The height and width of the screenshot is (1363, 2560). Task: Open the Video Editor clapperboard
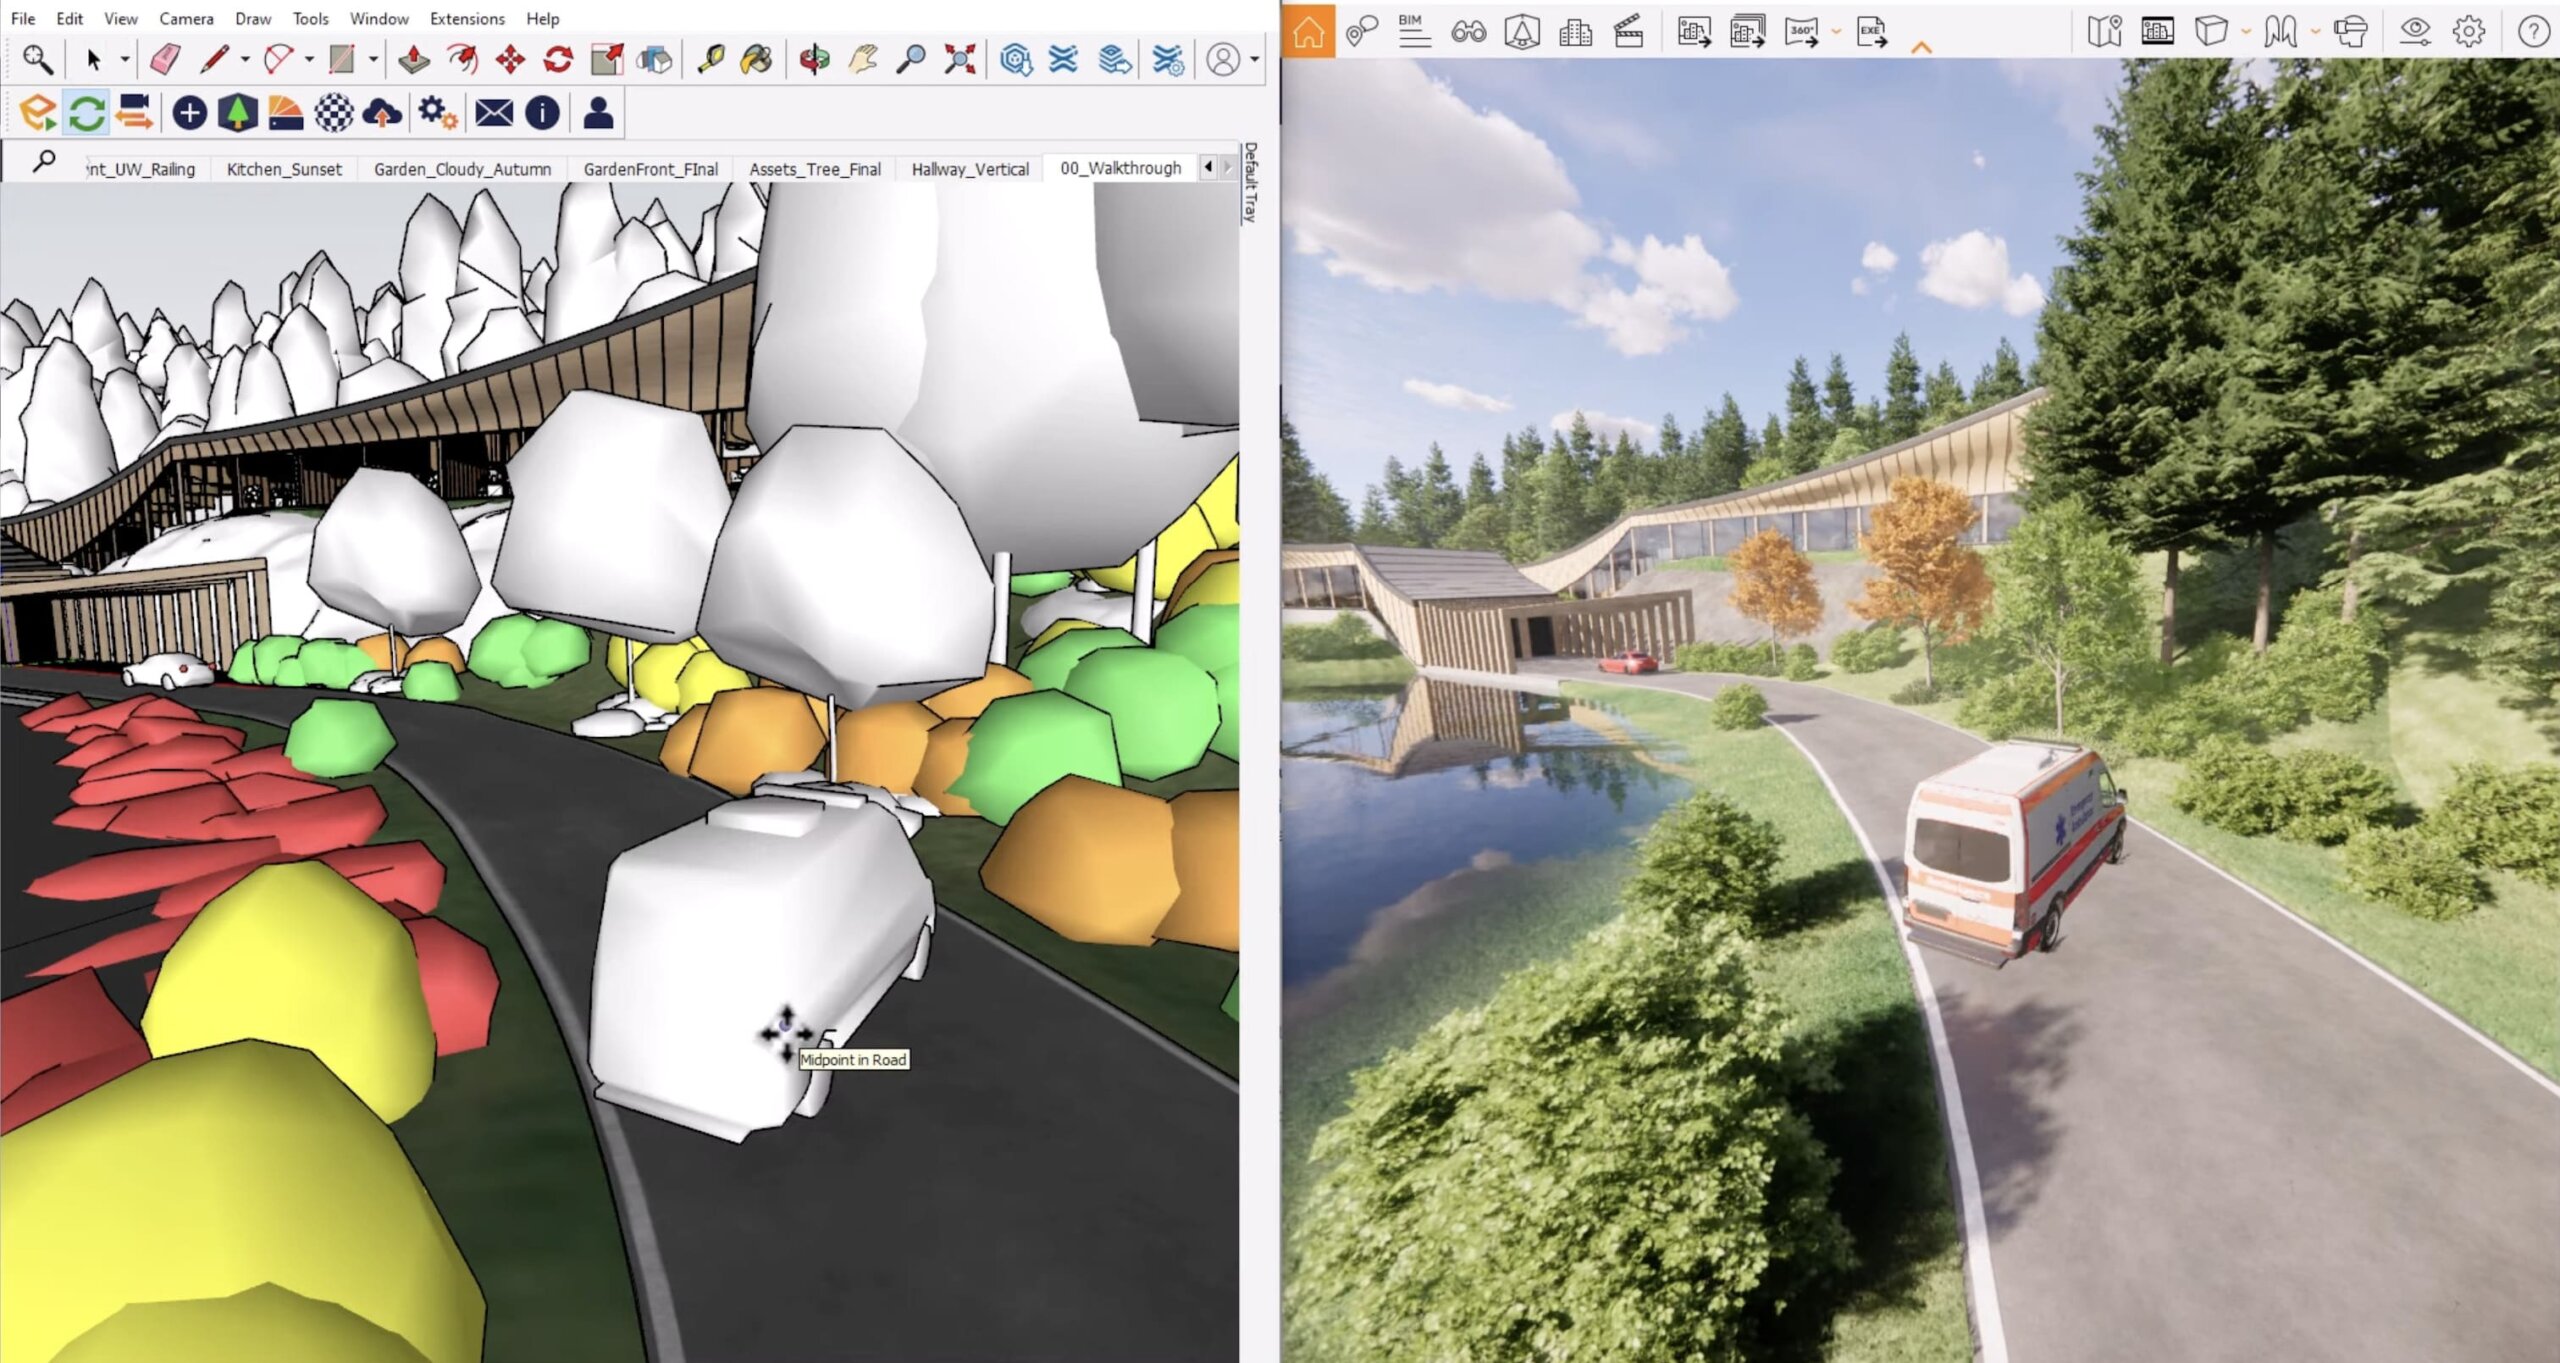tap(1628, 32)
